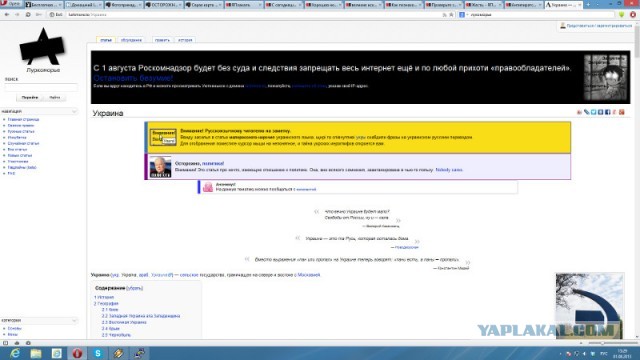Focus the browser search box
640x360 pixels.
(x=541, y=15)
